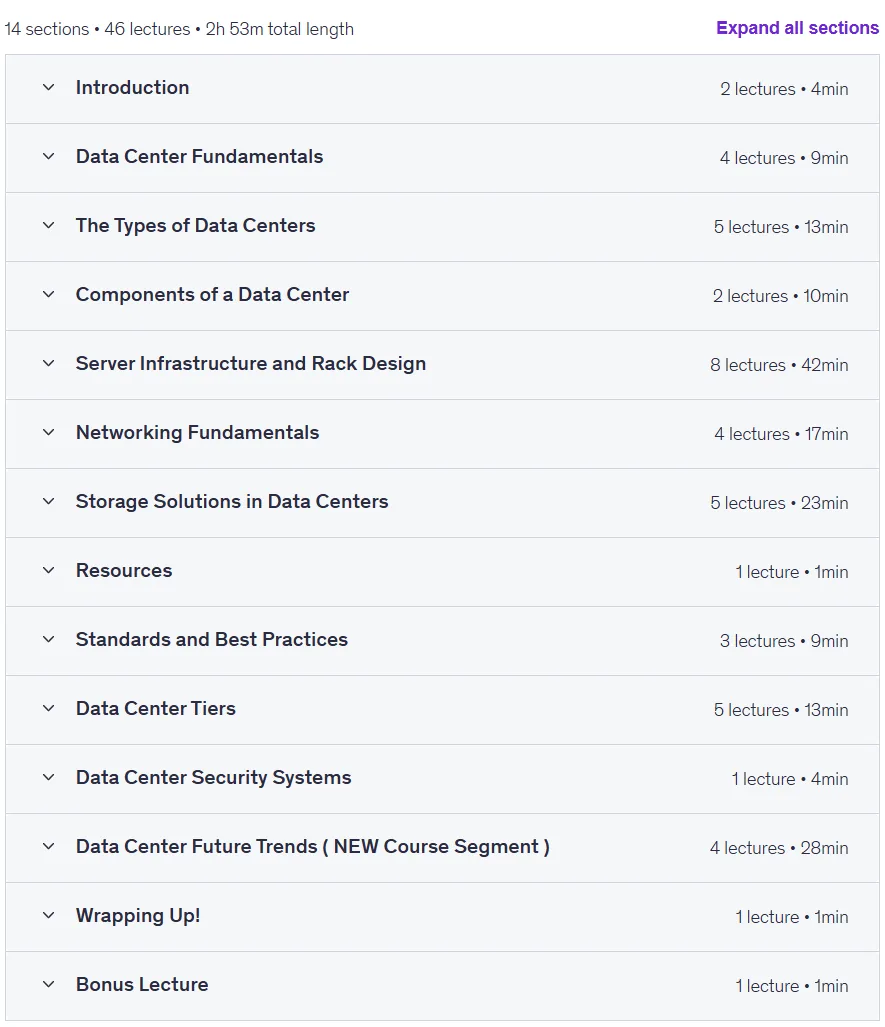Viewport: 885px width, 1027px height.
Task: Click the 5 lectures 23min label
Action: [779, 503]
